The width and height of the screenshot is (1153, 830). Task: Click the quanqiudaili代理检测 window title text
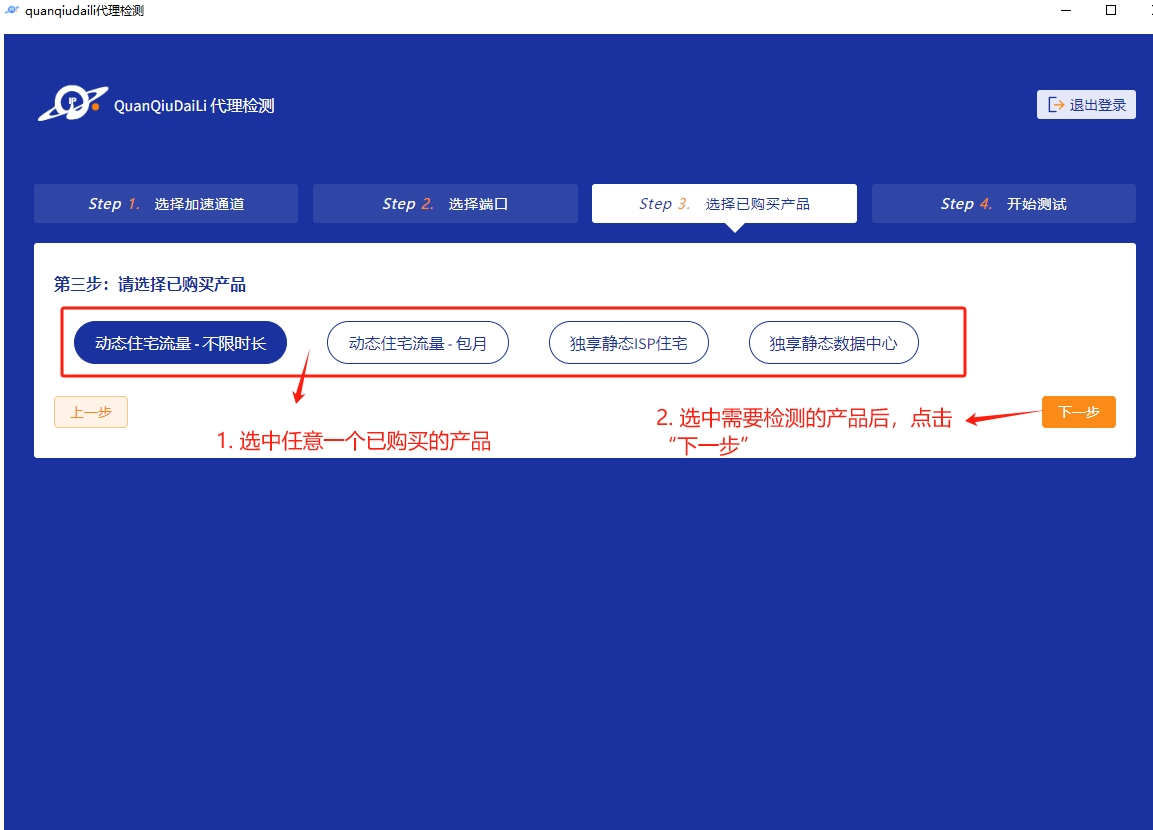click(85, 10)
